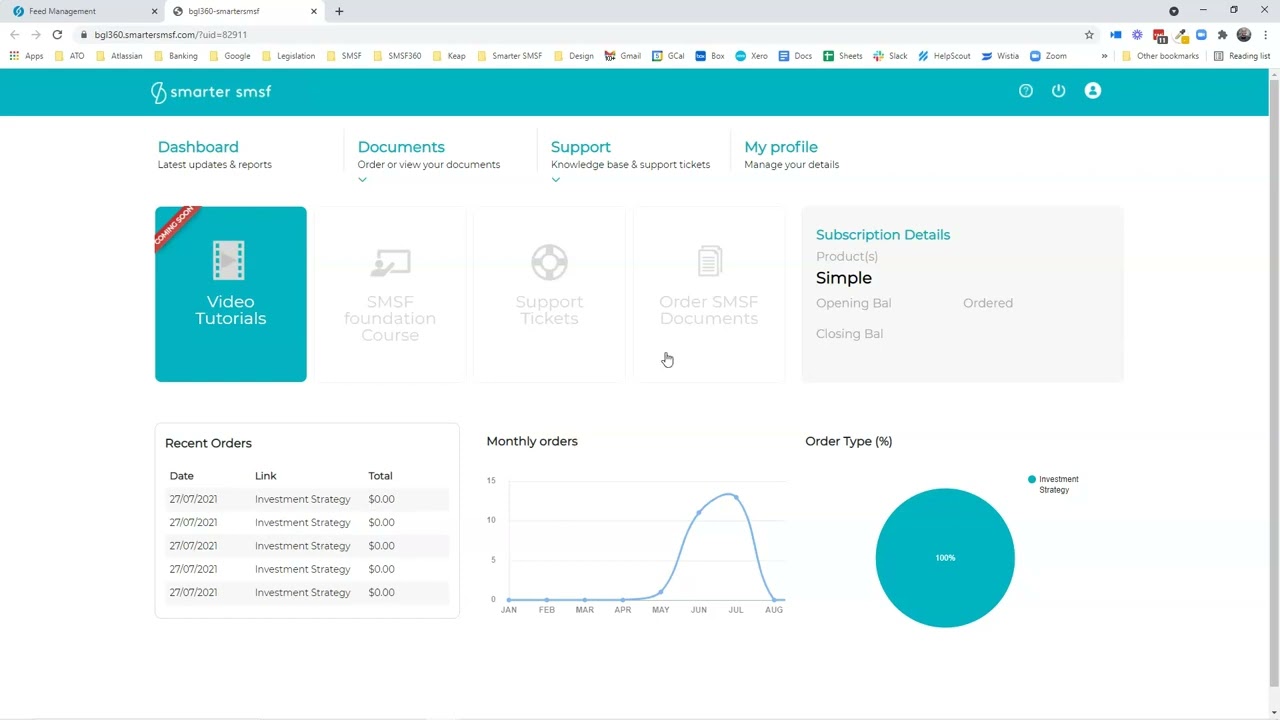Open the GCal bookmark
This screenshot has height=720, width=1280.
click(668, 56)
